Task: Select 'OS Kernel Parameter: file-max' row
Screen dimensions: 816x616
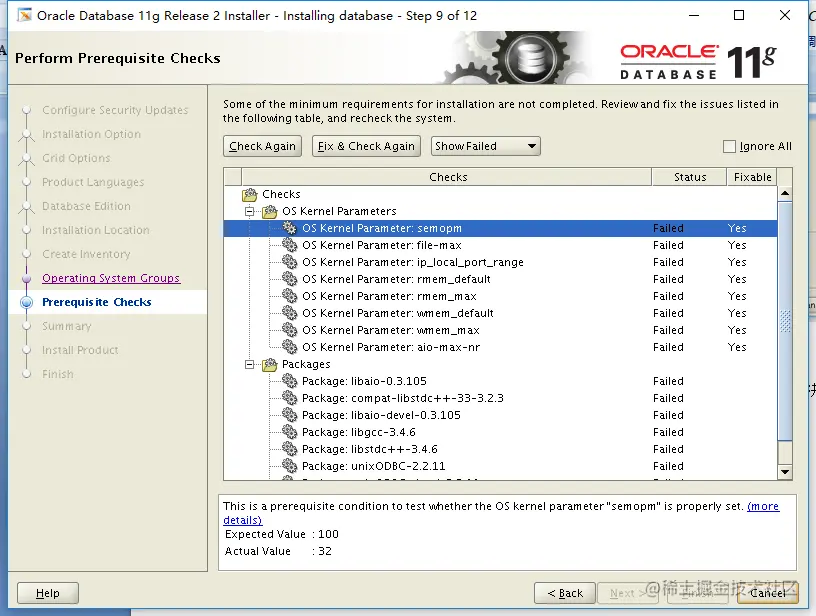Action: [x=500, y=245]
